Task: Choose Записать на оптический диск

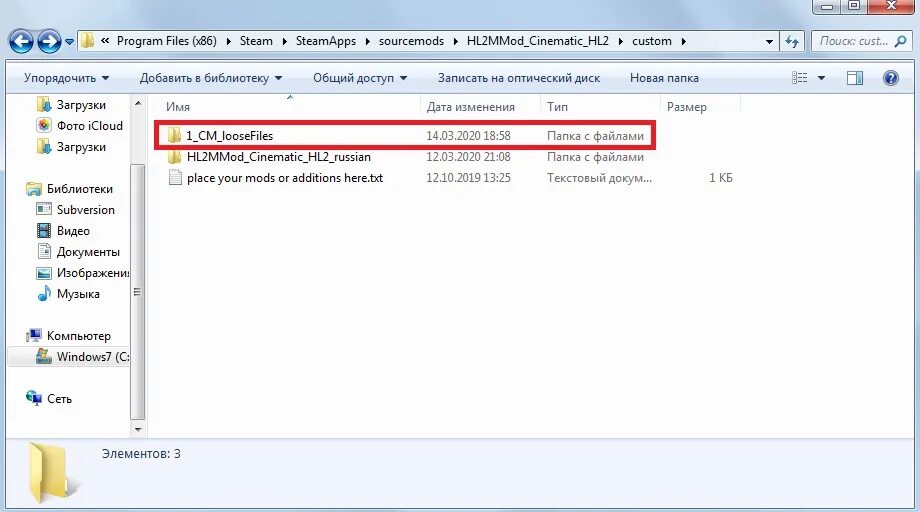Action: 519,78
